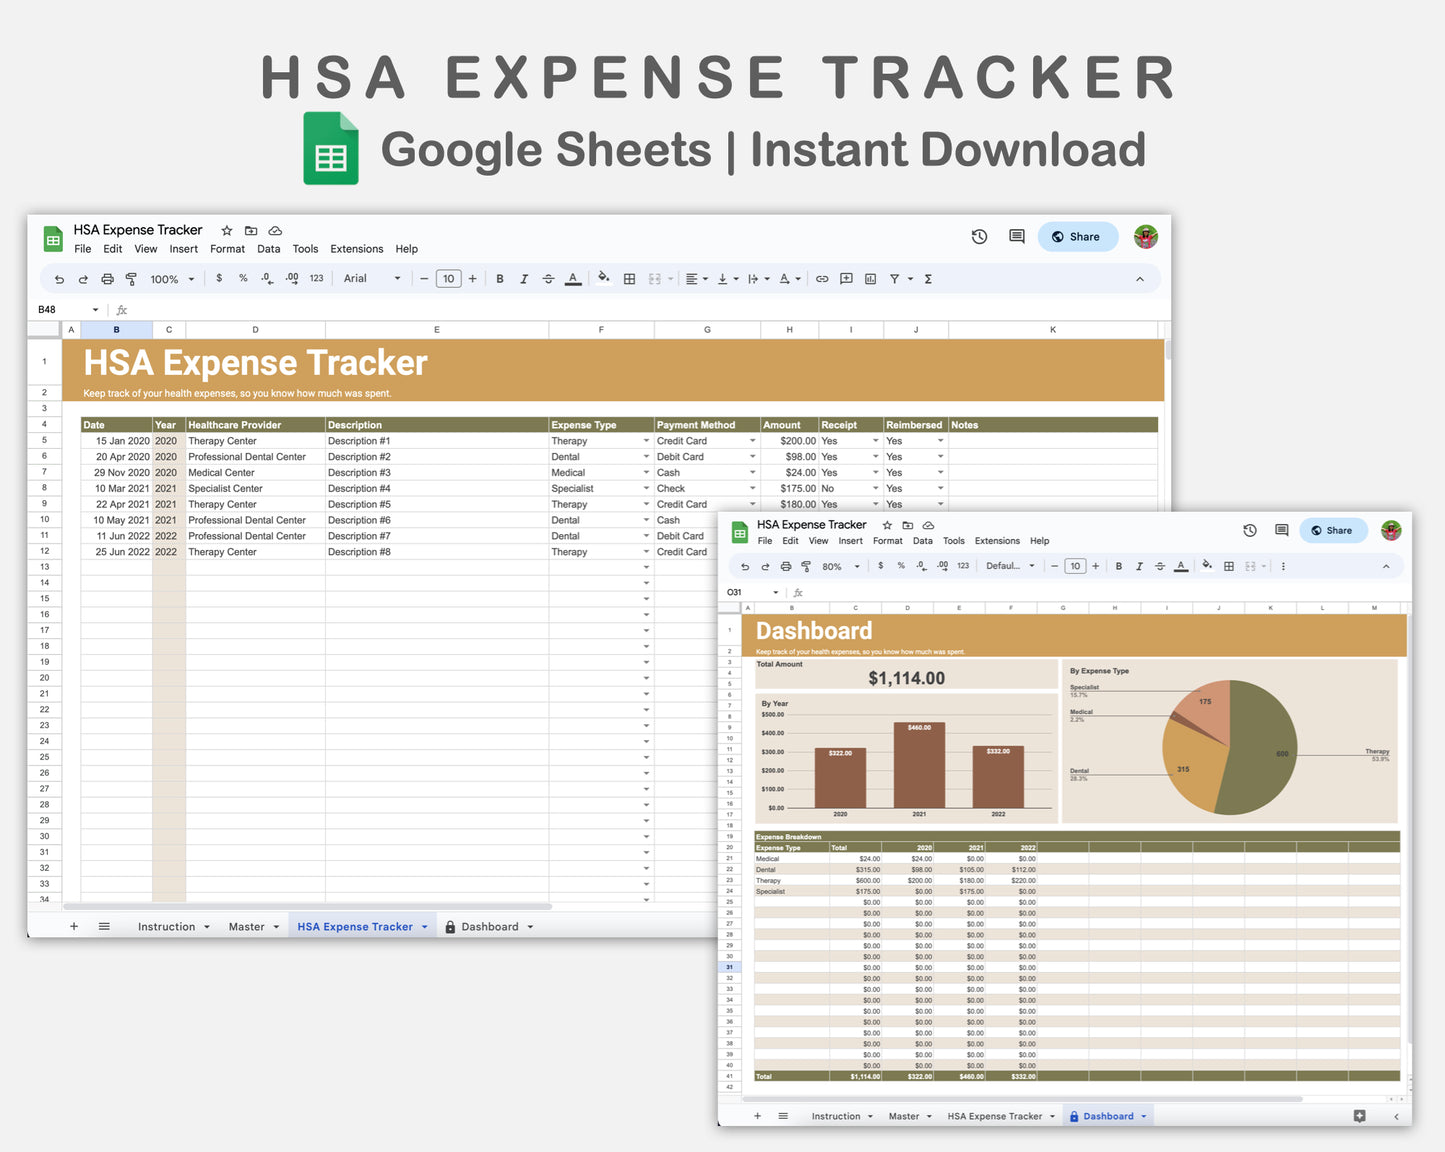
Task: Select the paint format tool
Action: pyautogui.click(x=131, y=279)
